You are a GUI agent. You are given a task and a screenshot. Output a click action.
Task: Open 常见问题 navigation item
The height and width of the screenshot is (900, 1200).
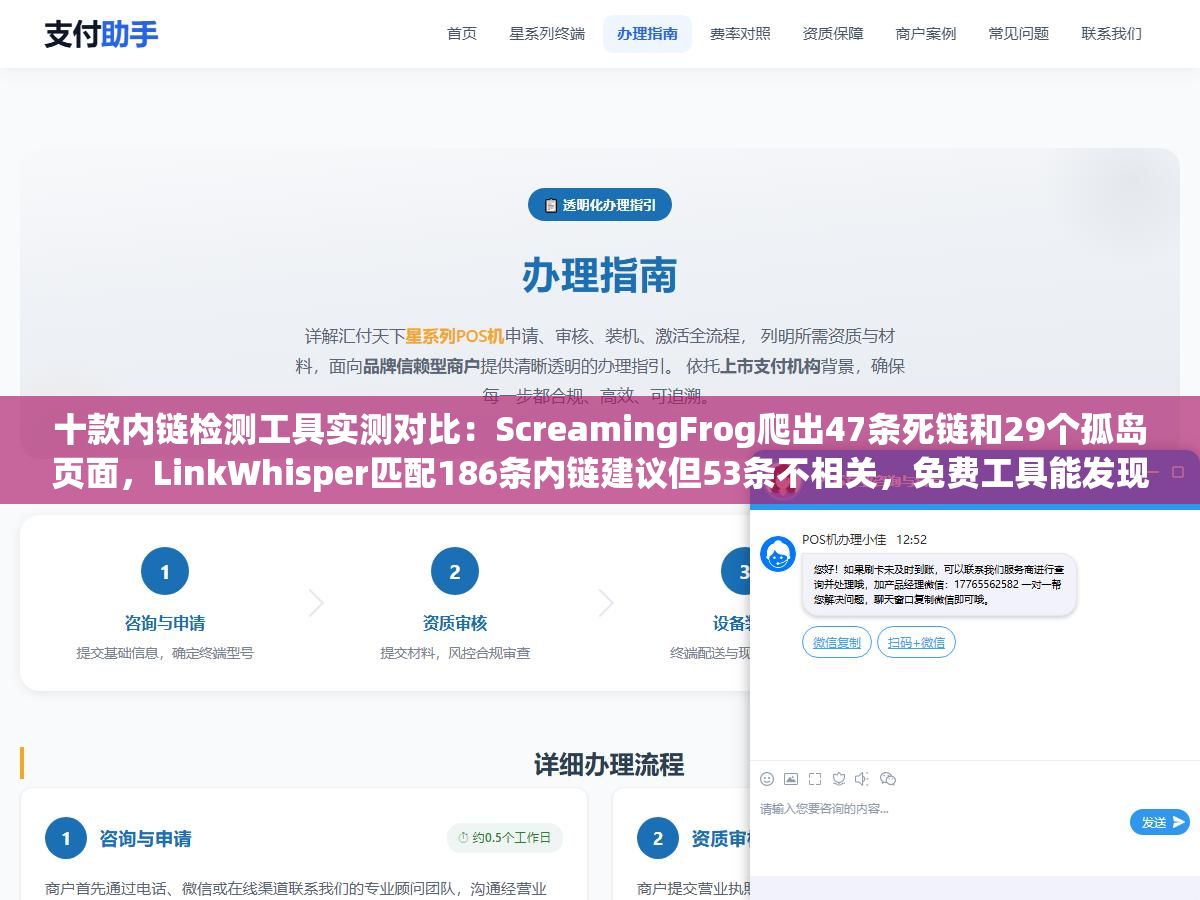tap(1019, 33)
